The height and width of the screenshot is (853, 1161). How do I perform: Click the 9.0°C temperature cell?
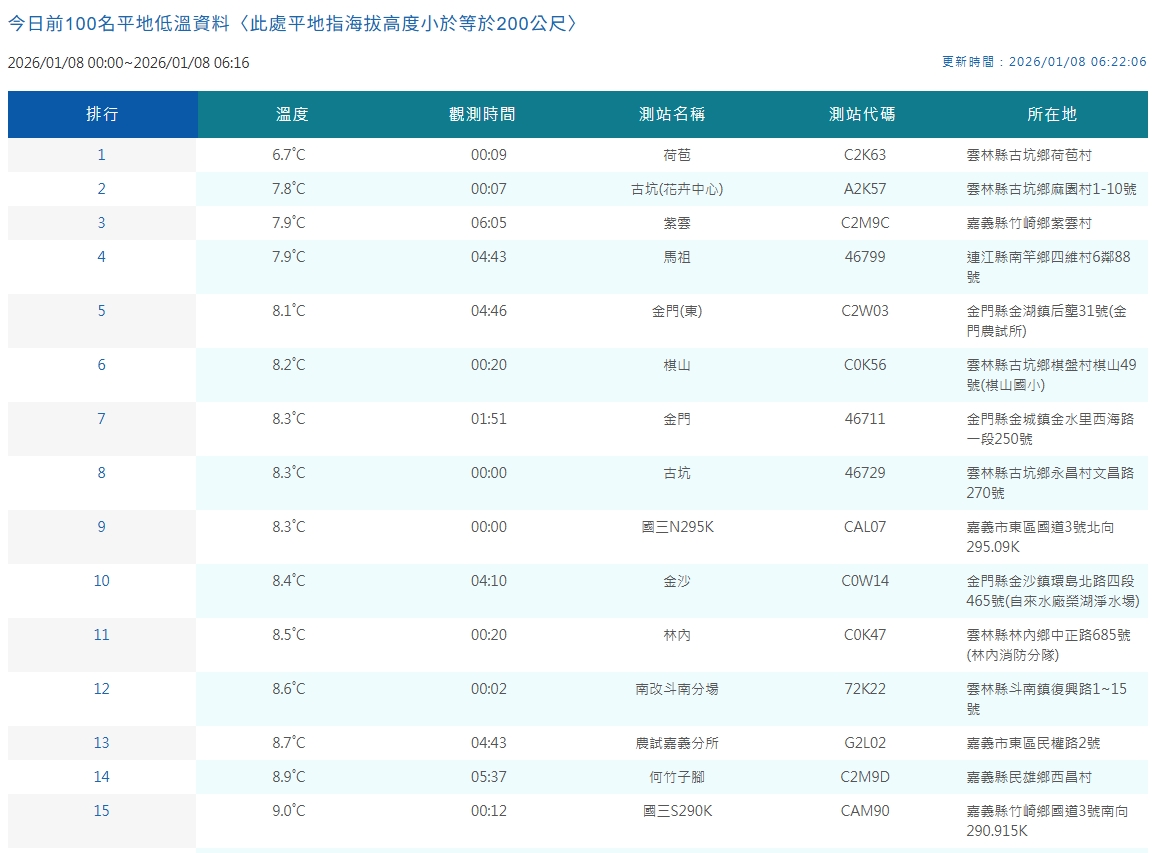click(x=289, y=812)
